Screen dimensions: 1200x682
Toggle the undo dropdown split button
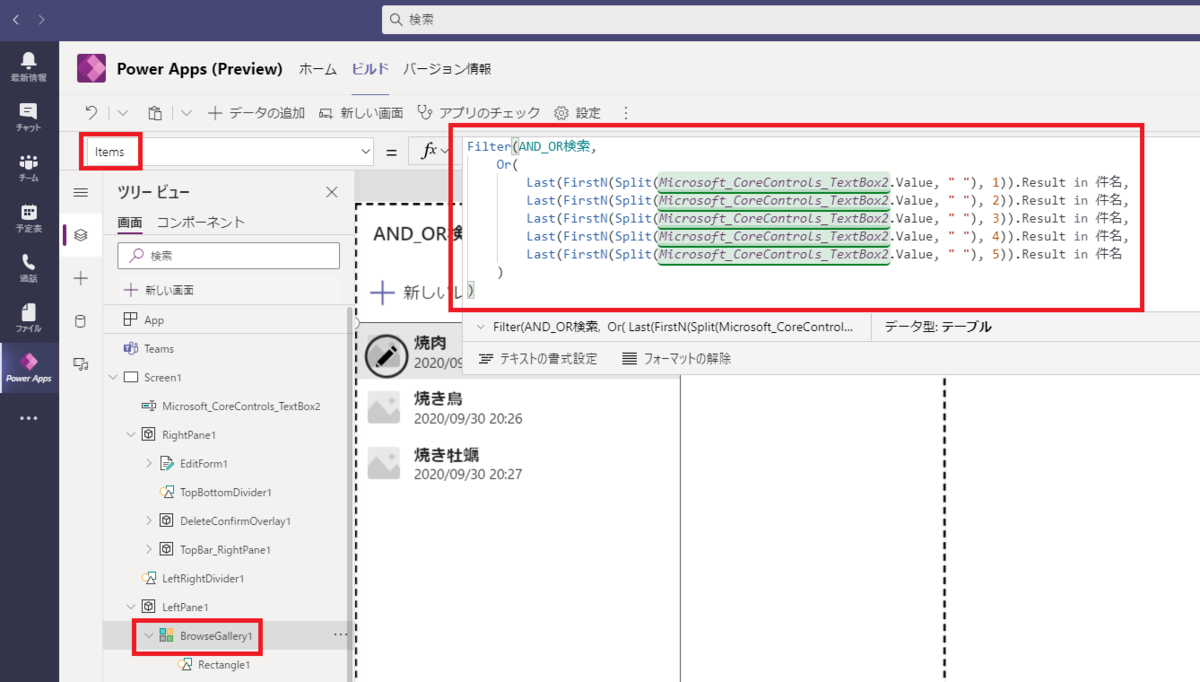coord(121,113)
